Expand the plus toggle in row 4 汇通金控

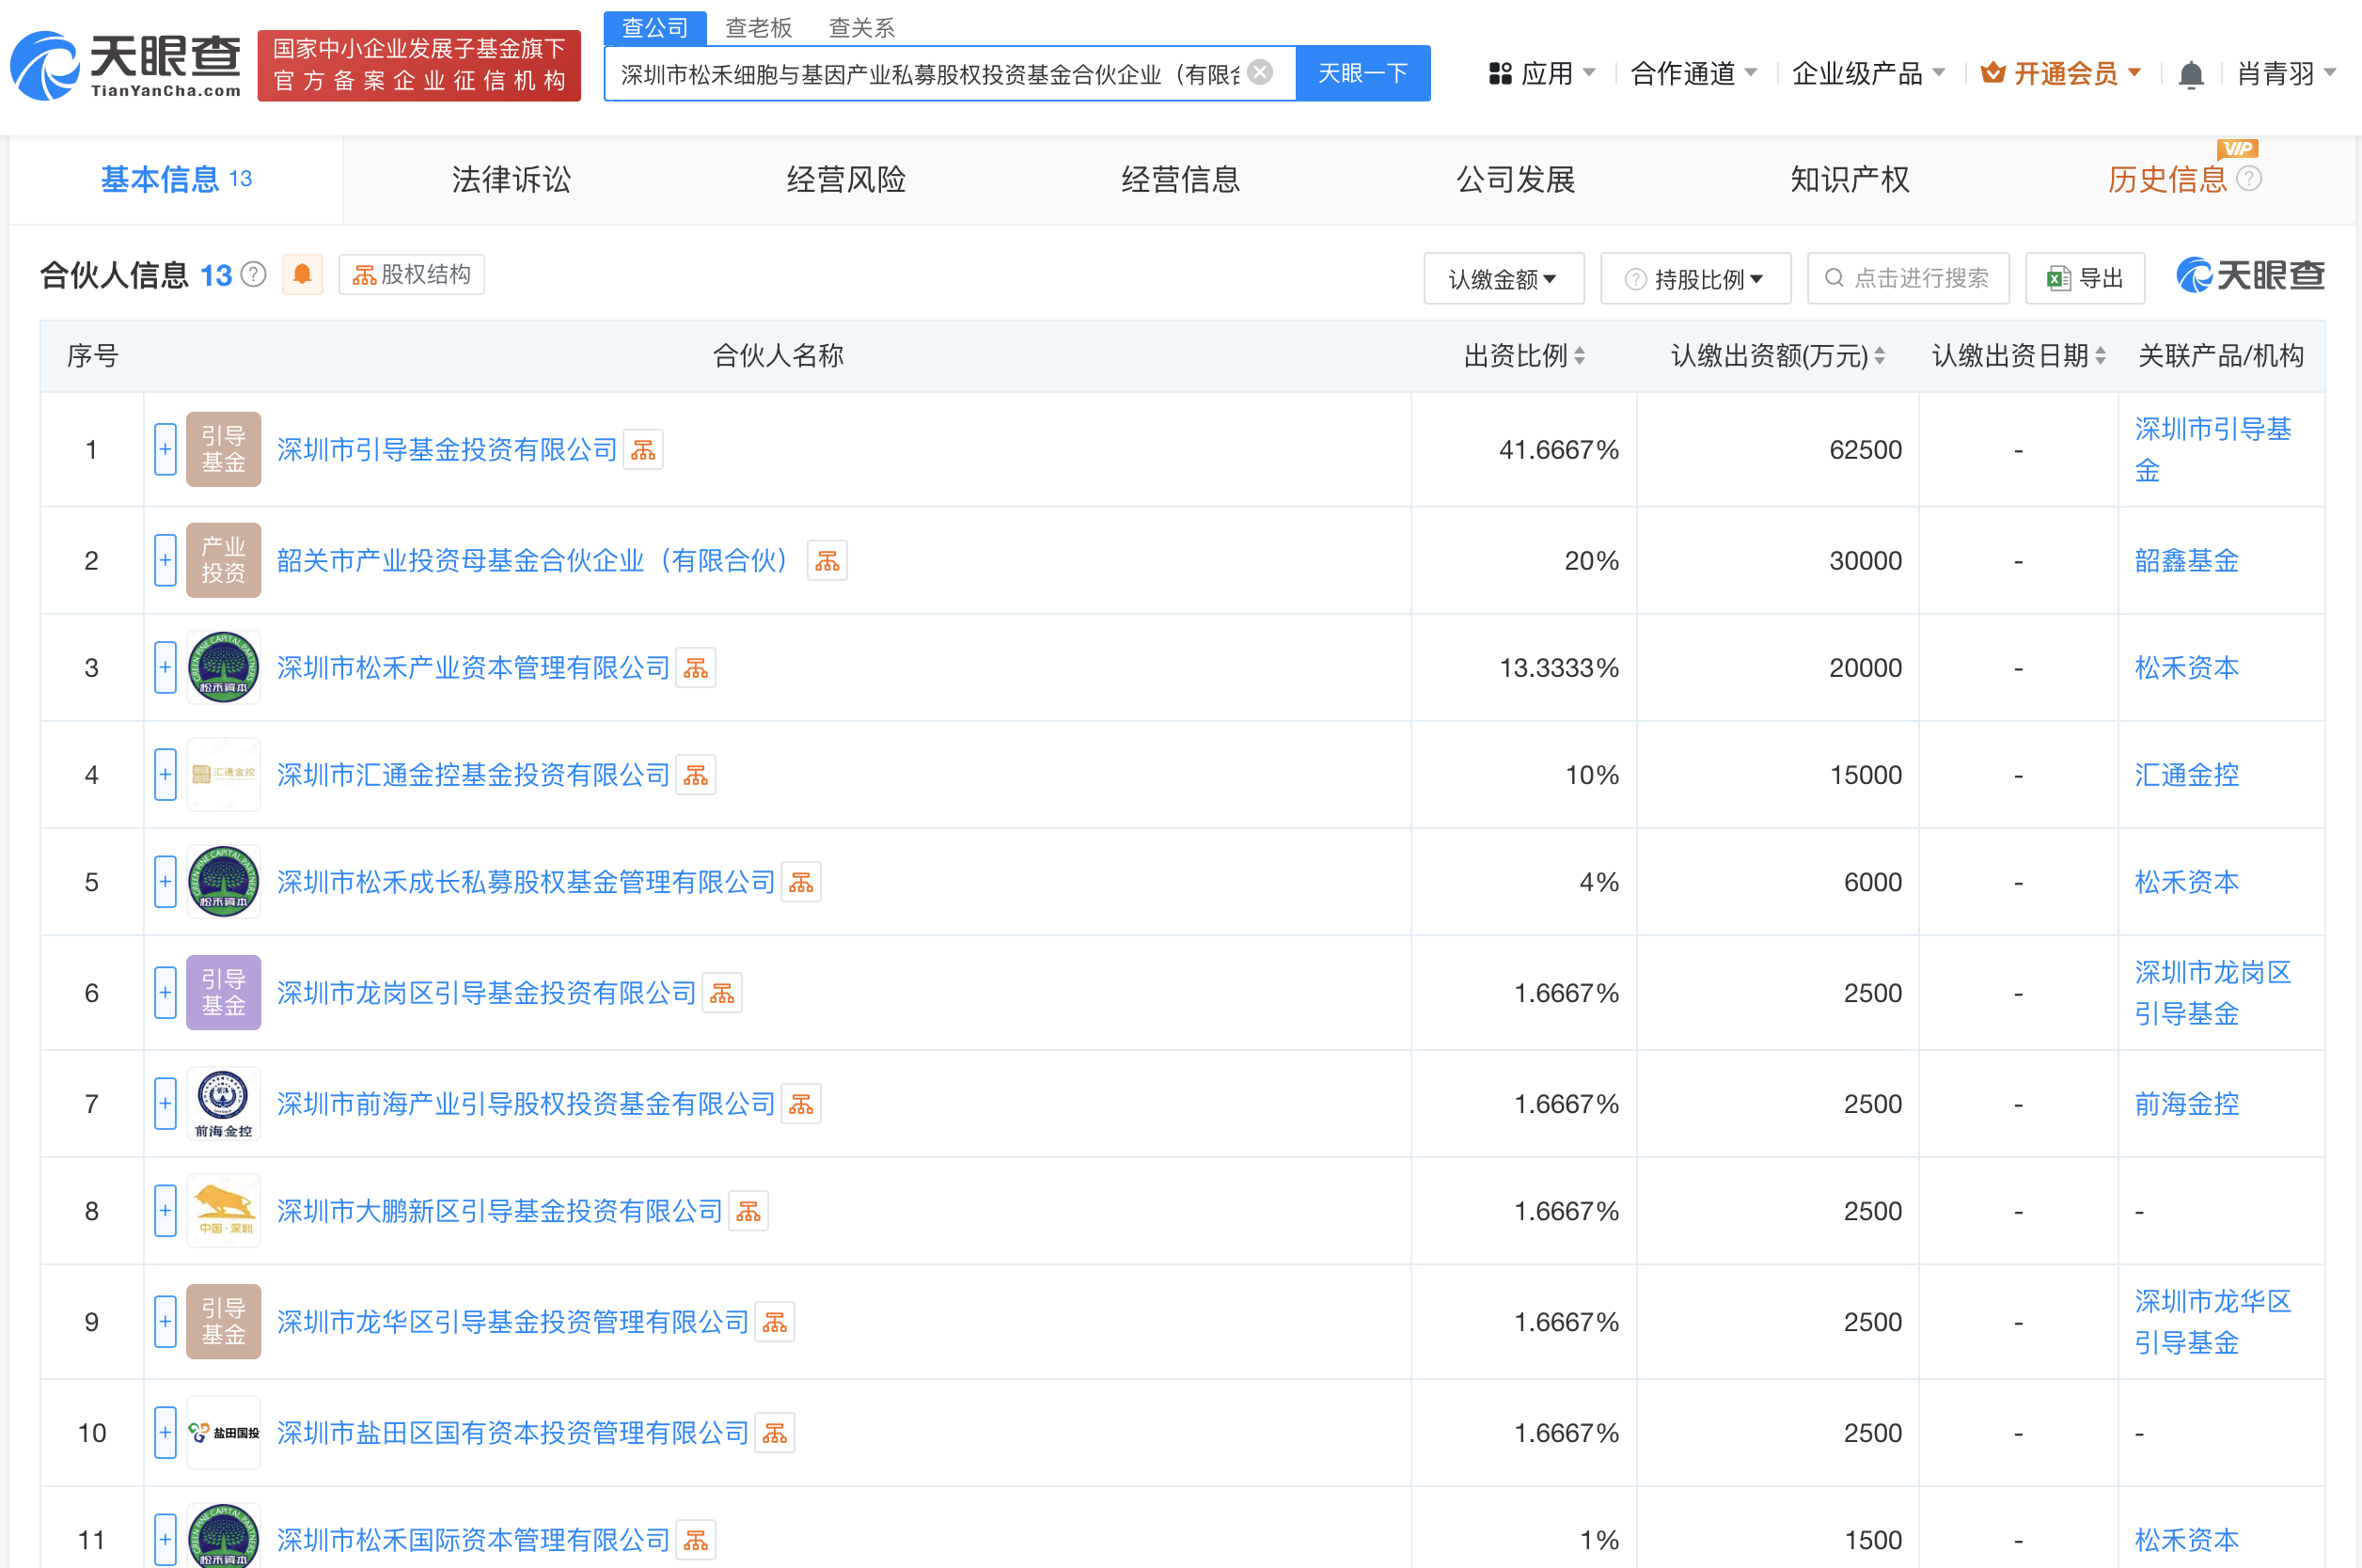(165, 775)
